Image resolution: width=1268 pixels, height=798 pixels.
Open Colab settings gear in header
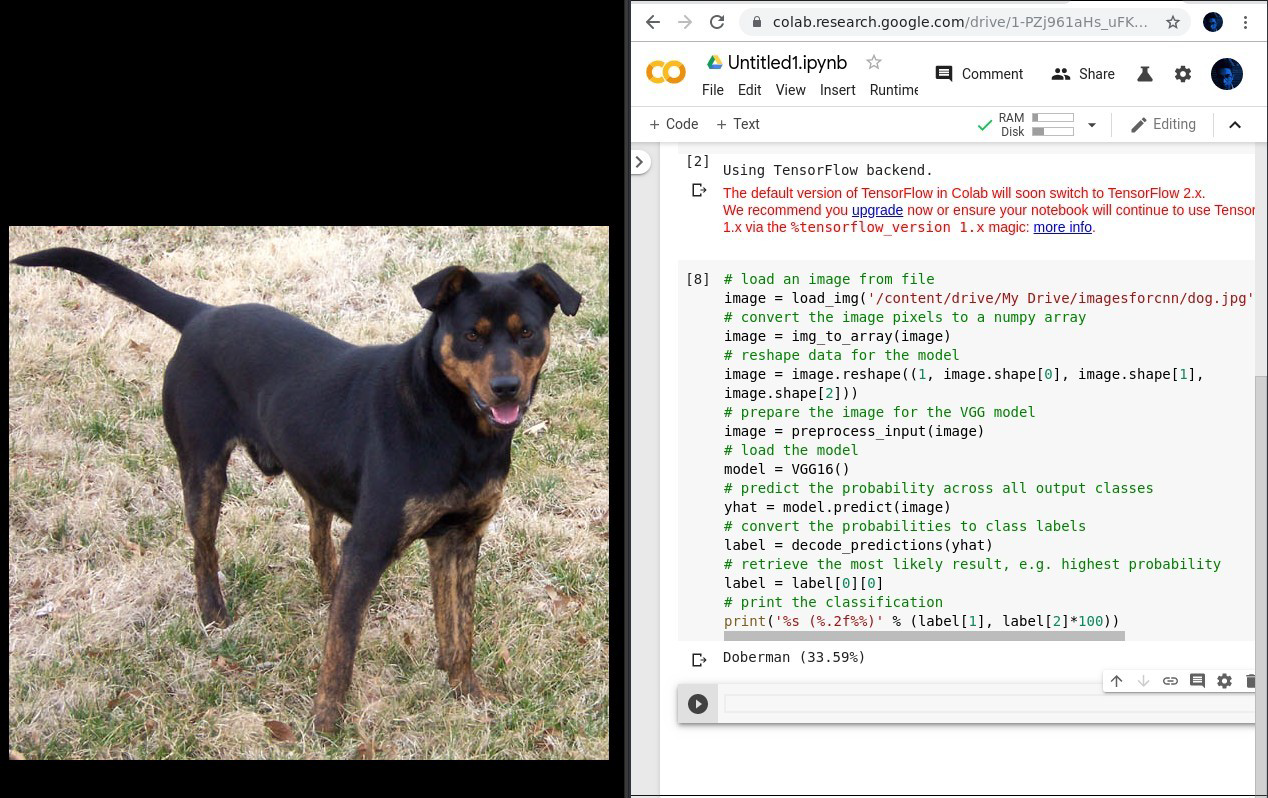click(x=1183, y=74)
